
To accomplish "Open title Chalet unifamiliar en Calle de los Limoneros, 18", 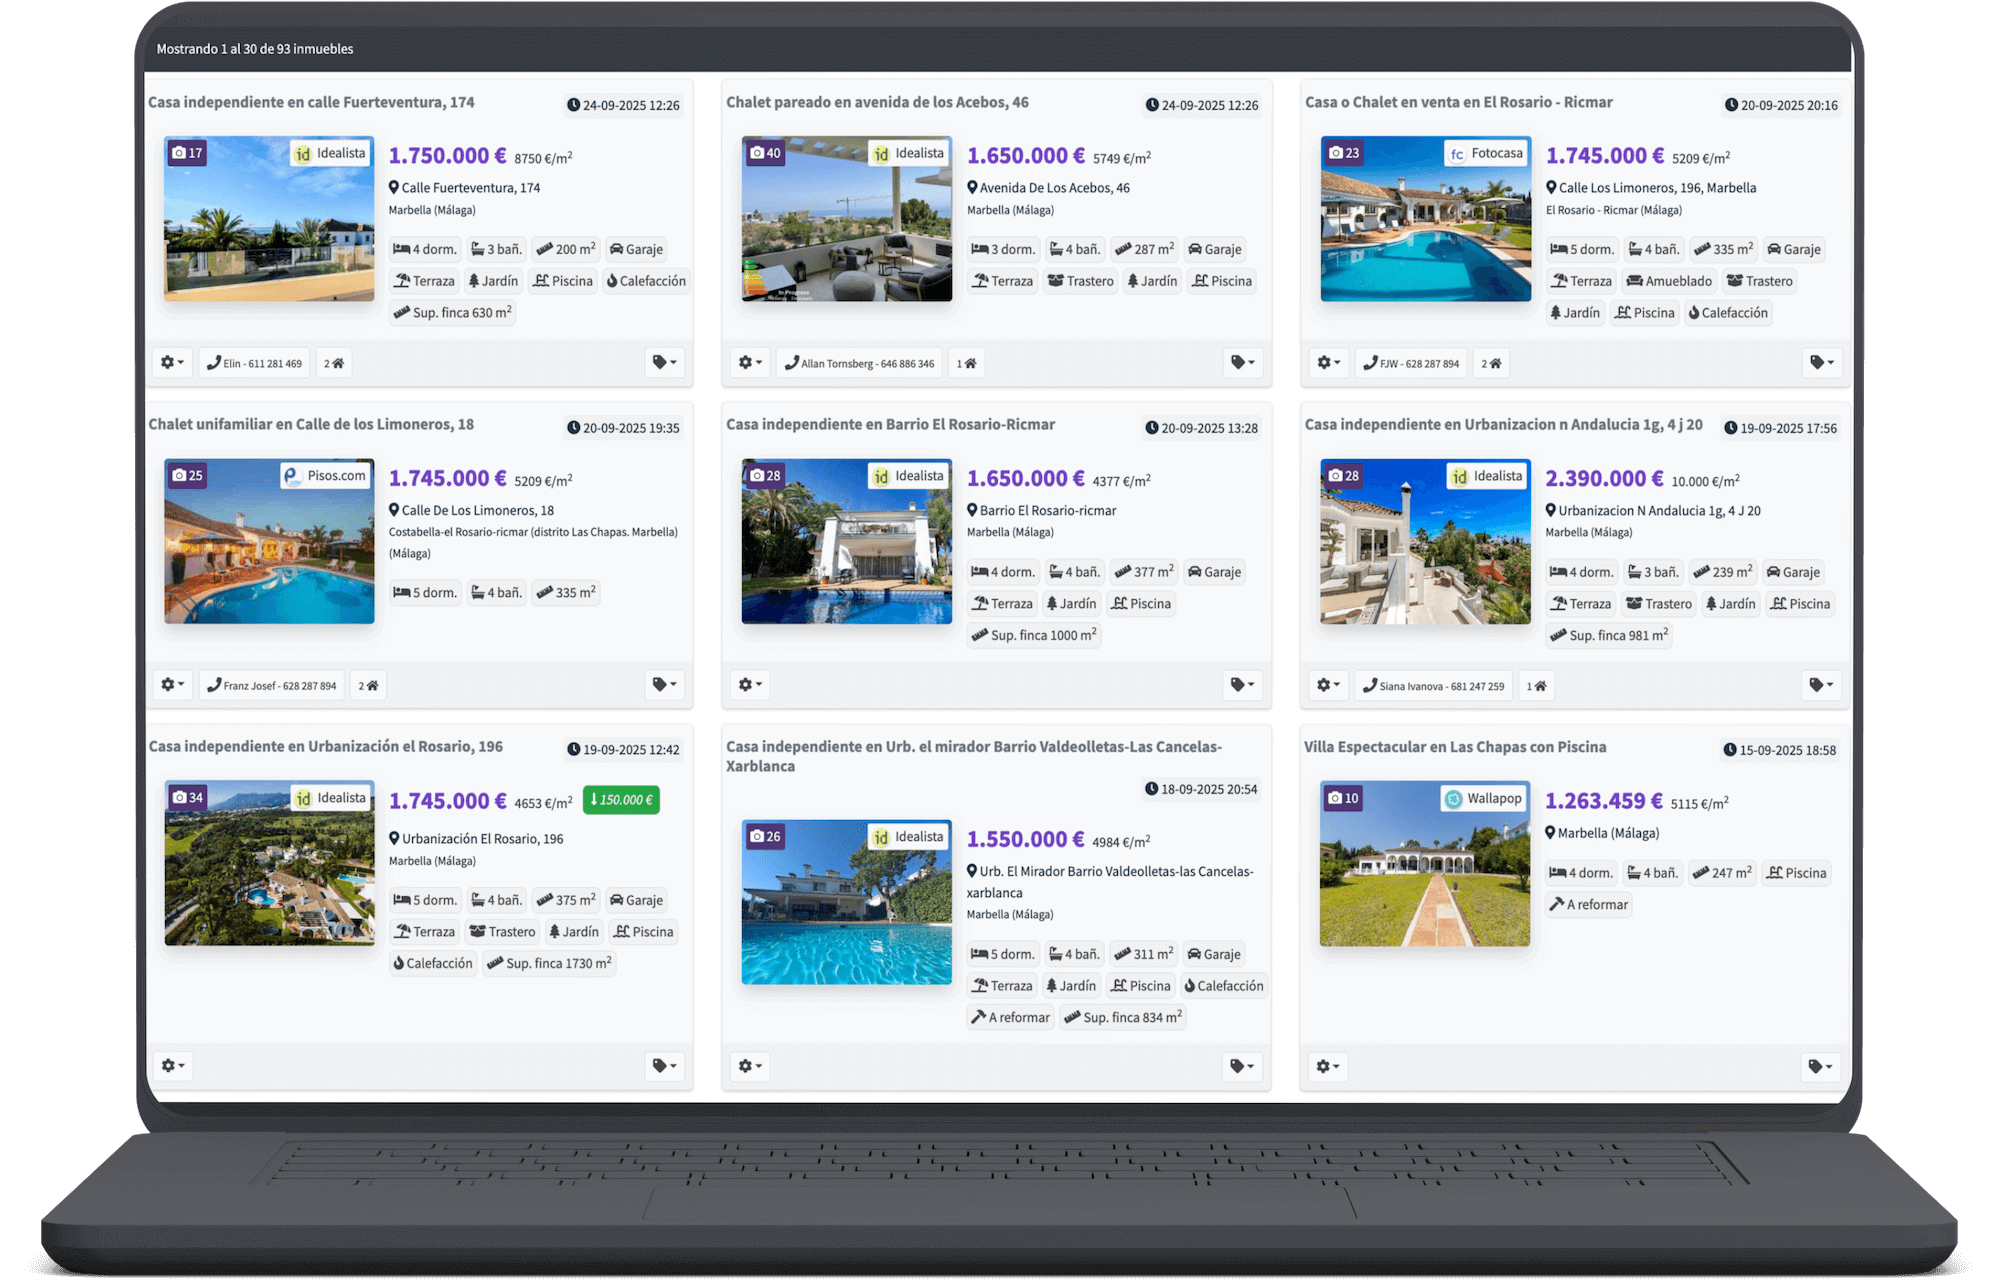I will tap(311, 424).
